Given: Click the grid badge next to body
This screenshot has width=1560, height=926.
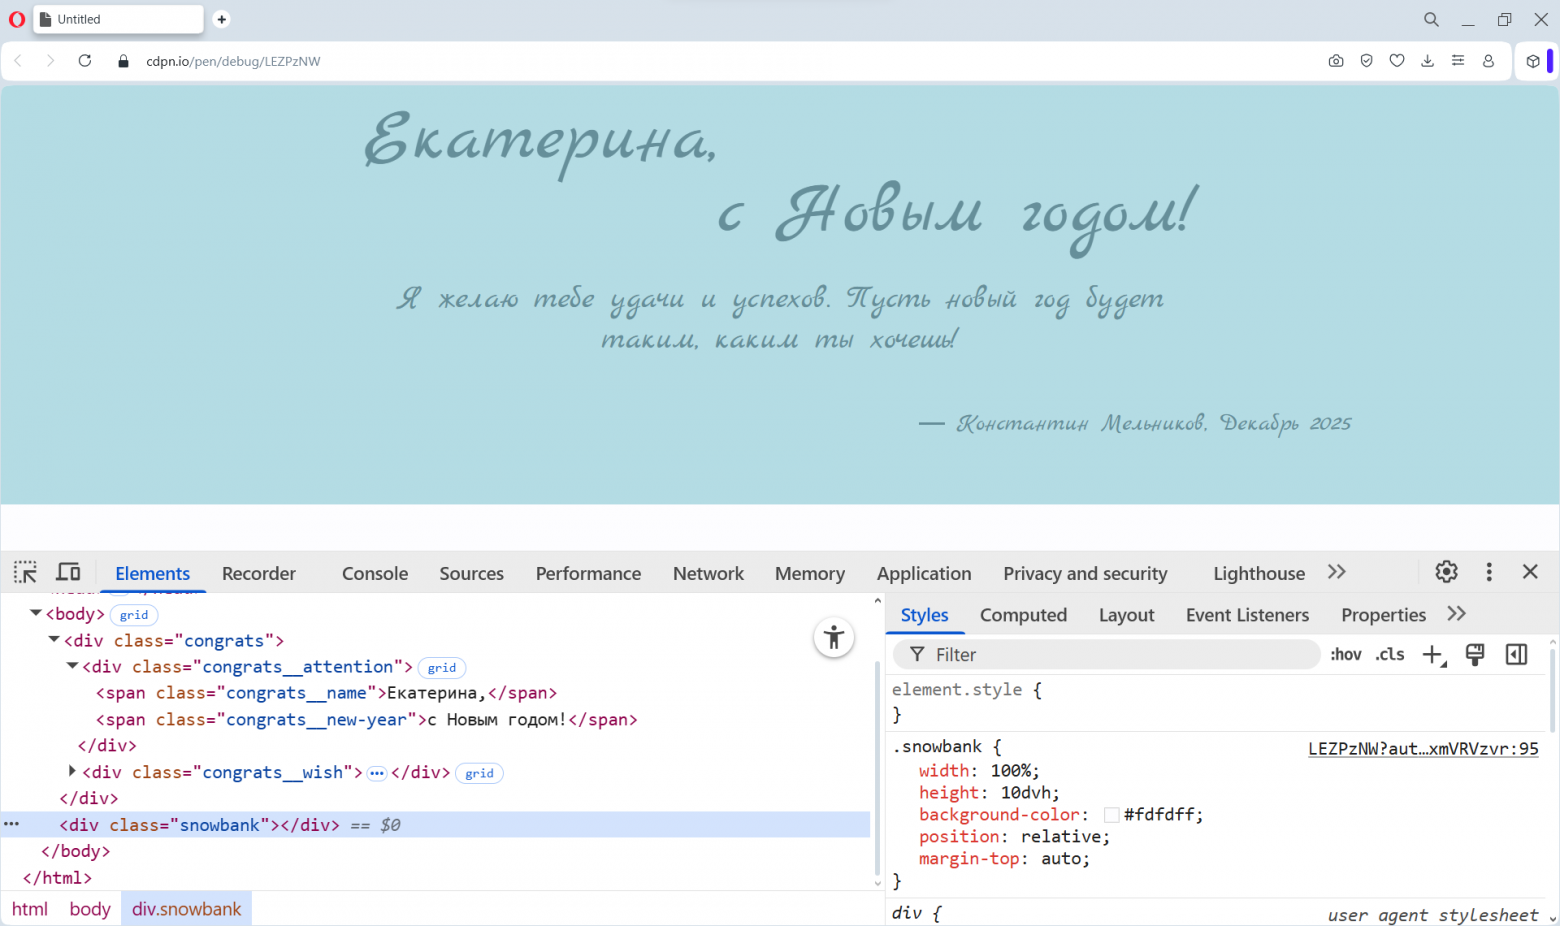Looking at the screenshot, I should tap(134, 615).
